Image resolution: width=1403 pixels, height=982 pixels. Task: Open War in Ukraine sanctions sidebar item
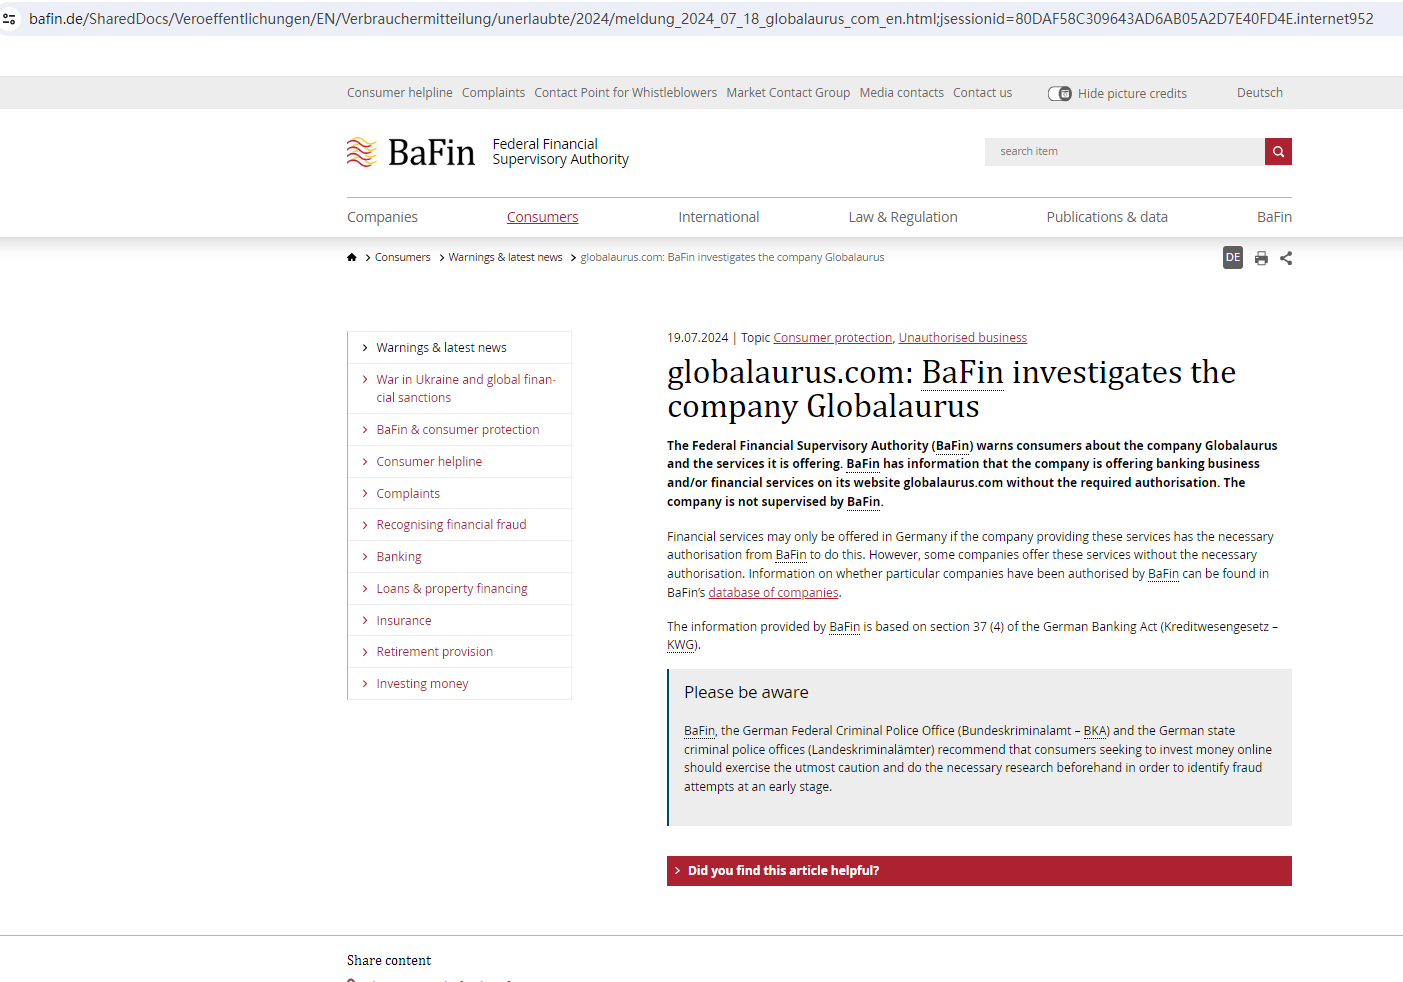pos(466,389)
